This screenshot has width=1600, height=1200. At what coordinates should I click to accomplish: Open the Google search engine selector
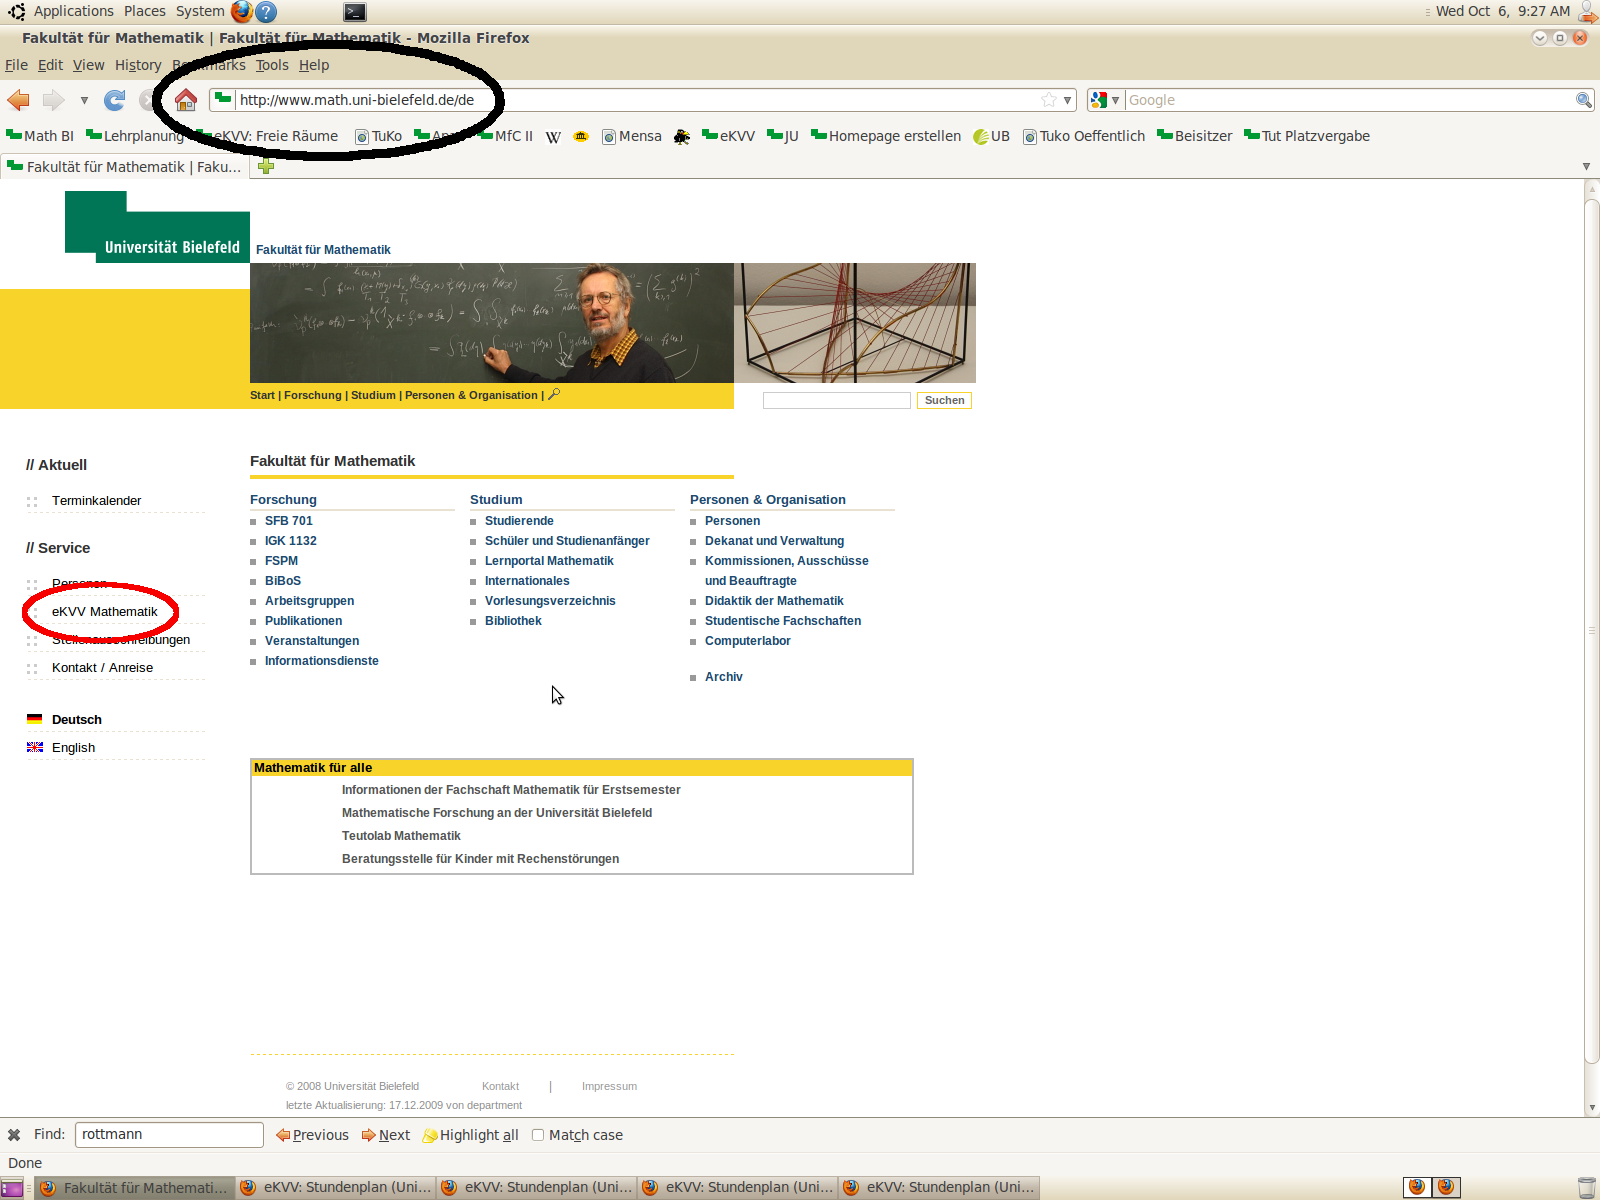(1105, 100)
